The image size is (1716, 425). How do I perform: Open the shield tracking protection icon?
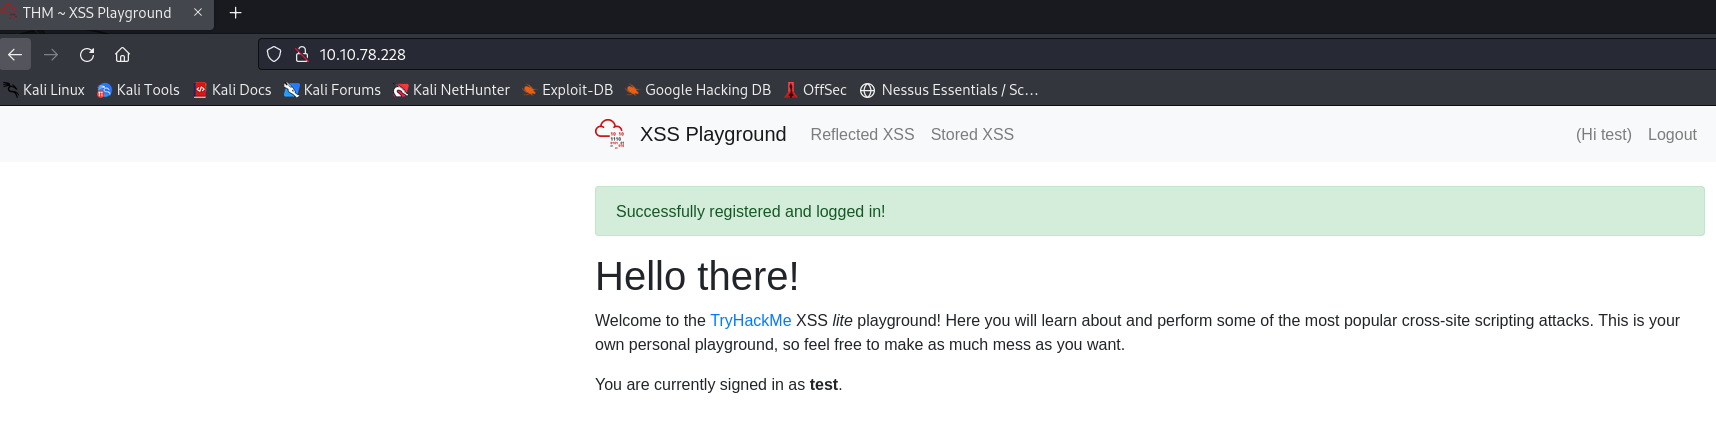coord(274,54)
